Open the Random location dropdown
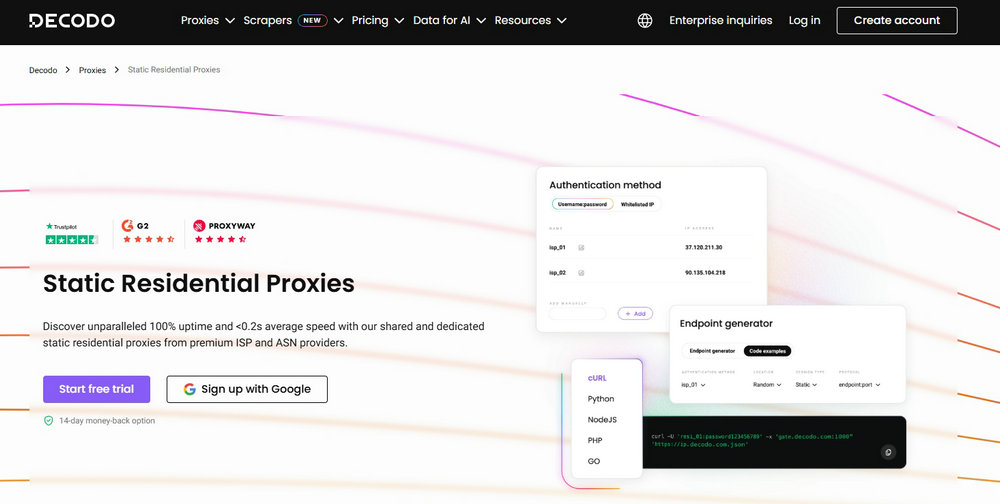This screenshot has width=1000, height=504. pyautogui.click(x=767, y=385)
